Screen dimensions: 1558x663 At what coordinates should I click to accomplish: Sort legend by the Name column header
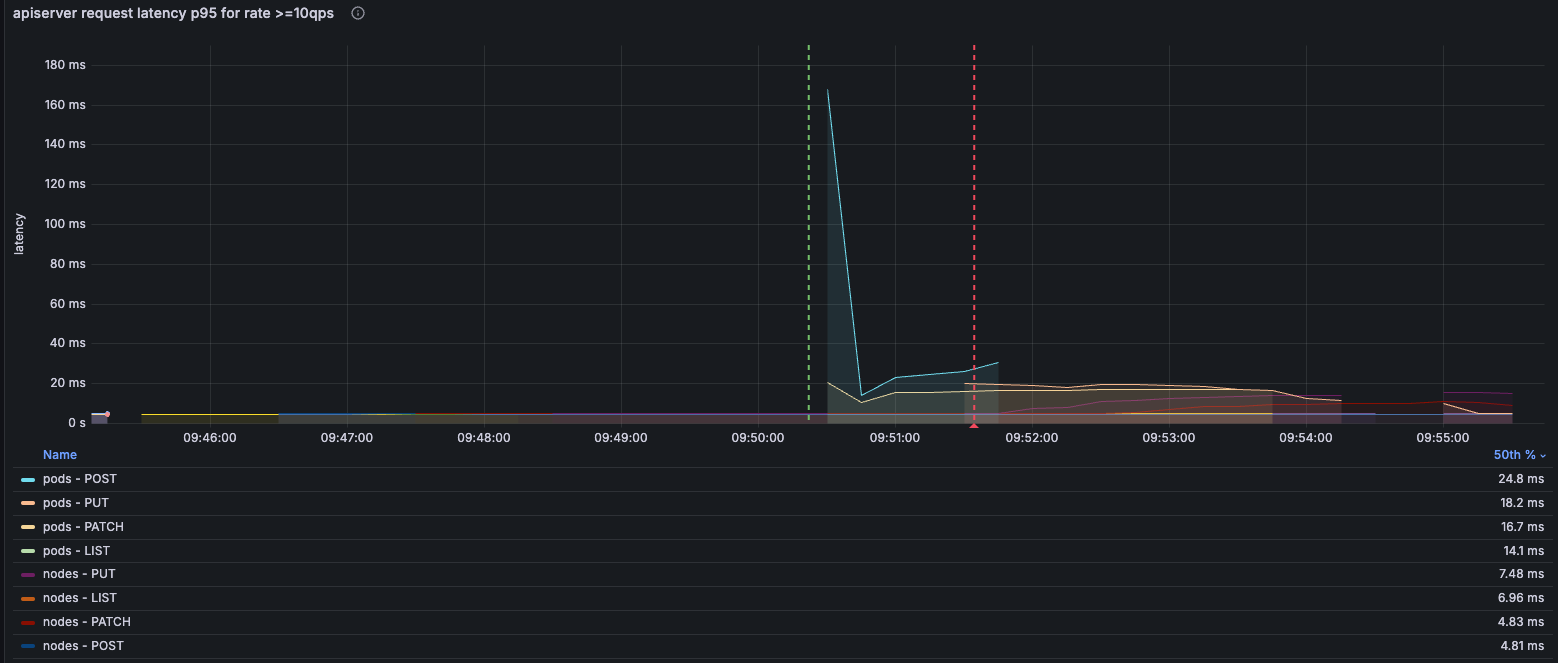60,455
